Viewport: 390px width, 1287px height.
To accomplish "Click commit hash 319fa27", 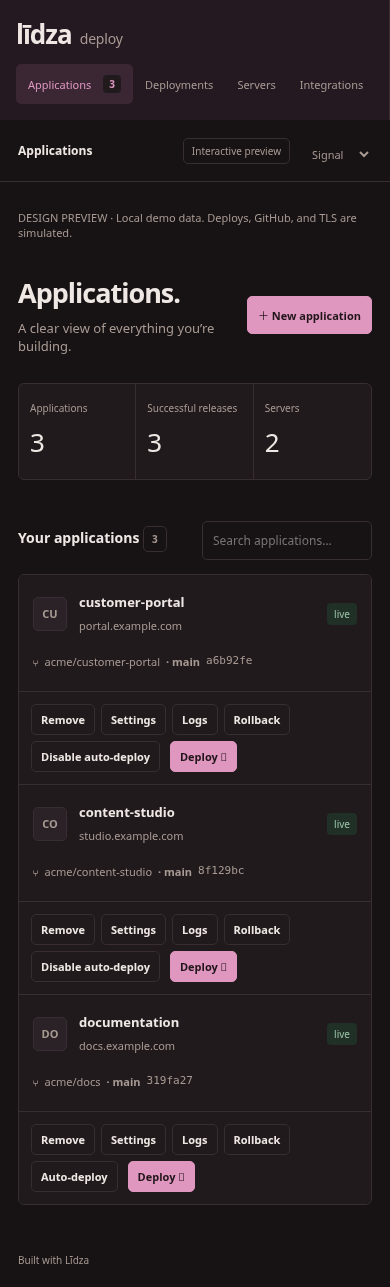I will [x=170, y=1081].
